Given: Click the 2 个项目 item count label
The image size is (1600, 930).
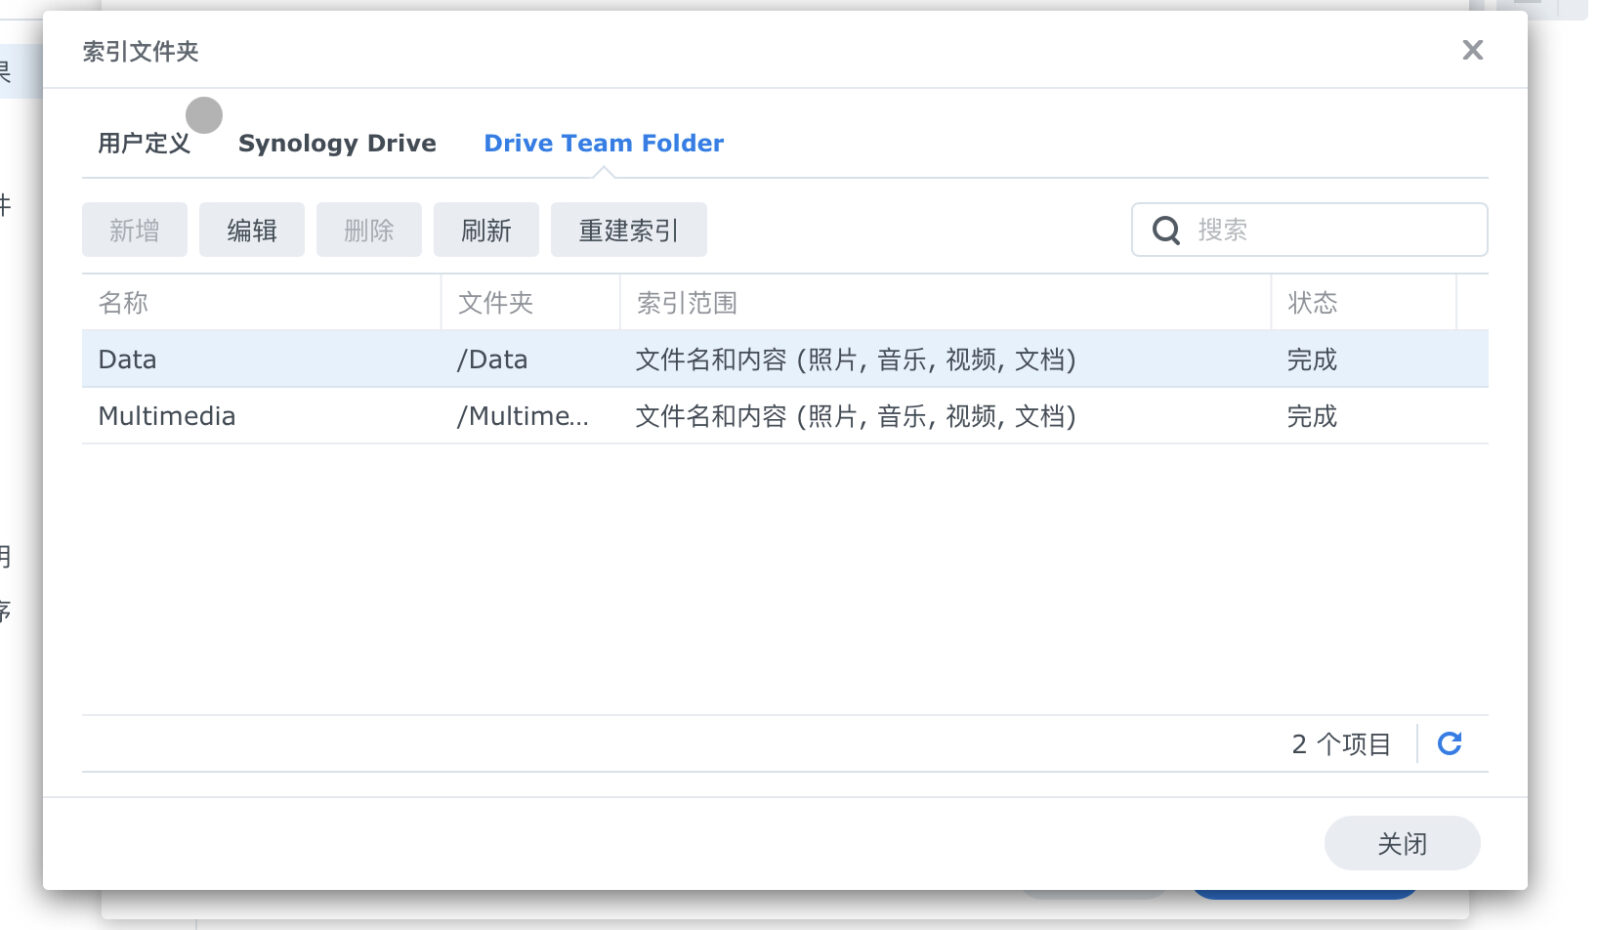Looking at the screenshot, I should 1342,743.
